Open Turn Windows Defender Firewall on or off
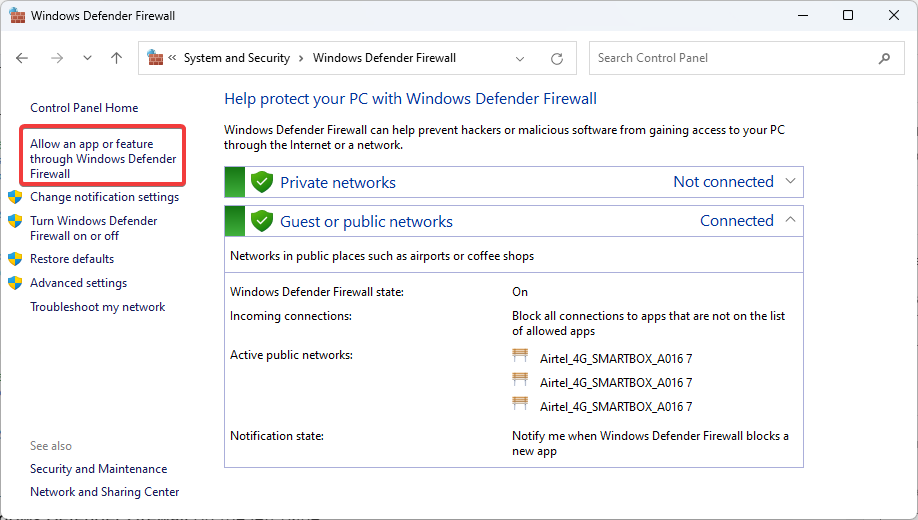This screenshot has width=918, height=520. coord(94,228)
